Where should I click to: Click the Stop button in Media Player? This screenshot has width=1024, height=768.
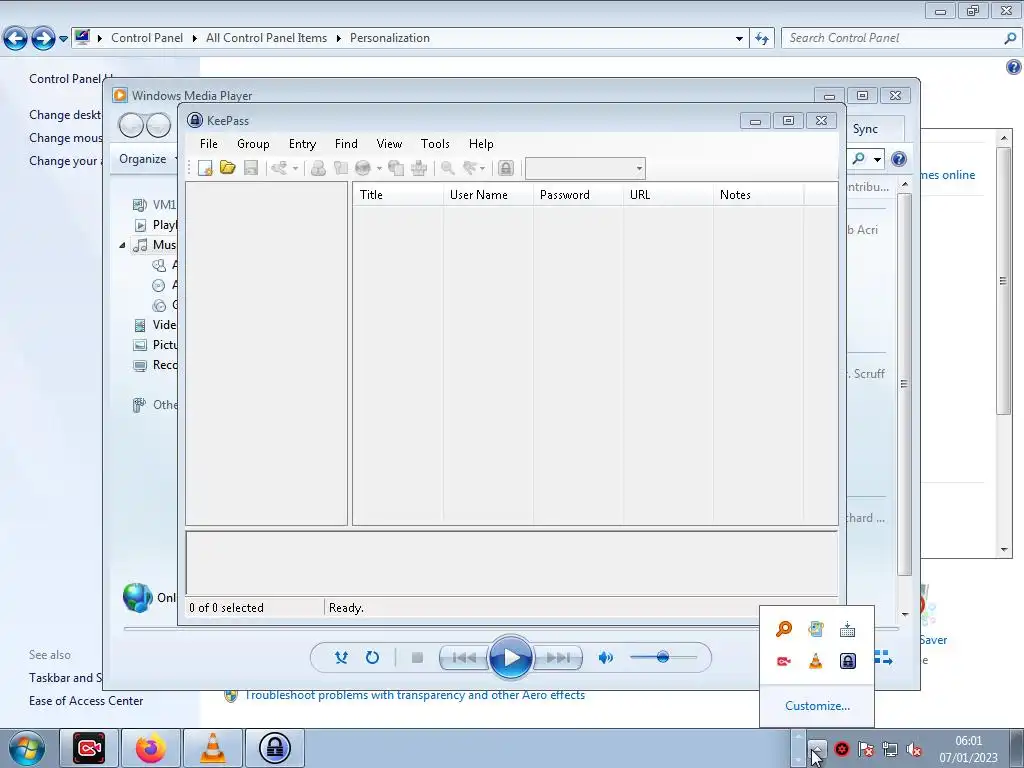point(417,658)
